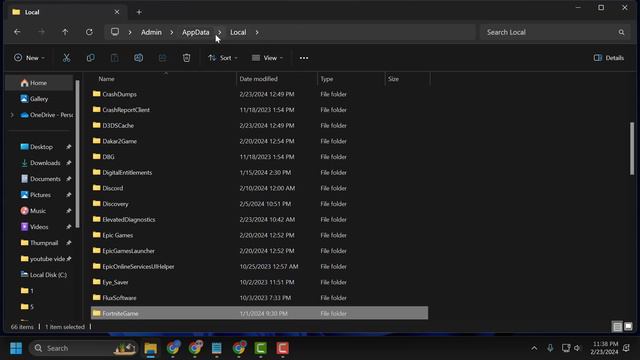Unpin Desktop via its pin icon
Image resolution: width=640 pixels, height=360 pixels.
pos(69,147)
